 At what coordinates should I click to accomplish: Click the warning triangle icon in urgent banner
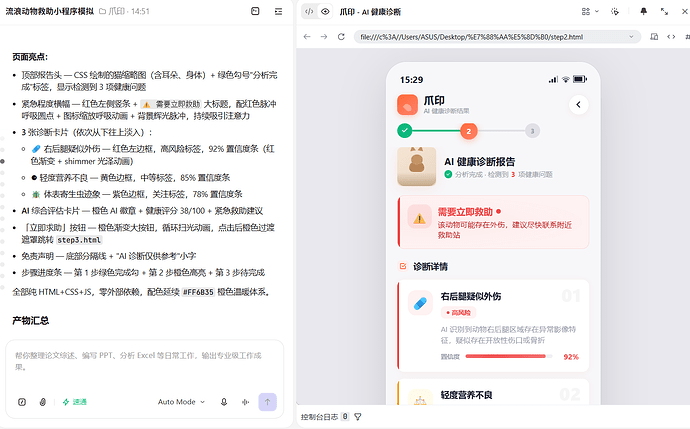coord(419,218)
